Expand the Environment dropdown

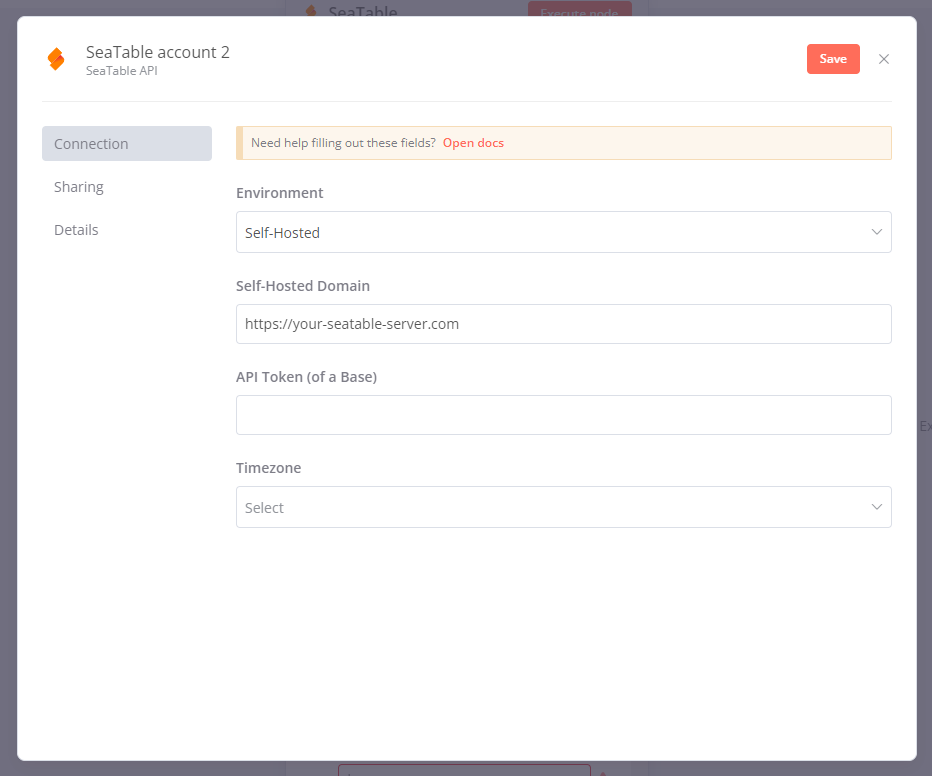(563, 232)
